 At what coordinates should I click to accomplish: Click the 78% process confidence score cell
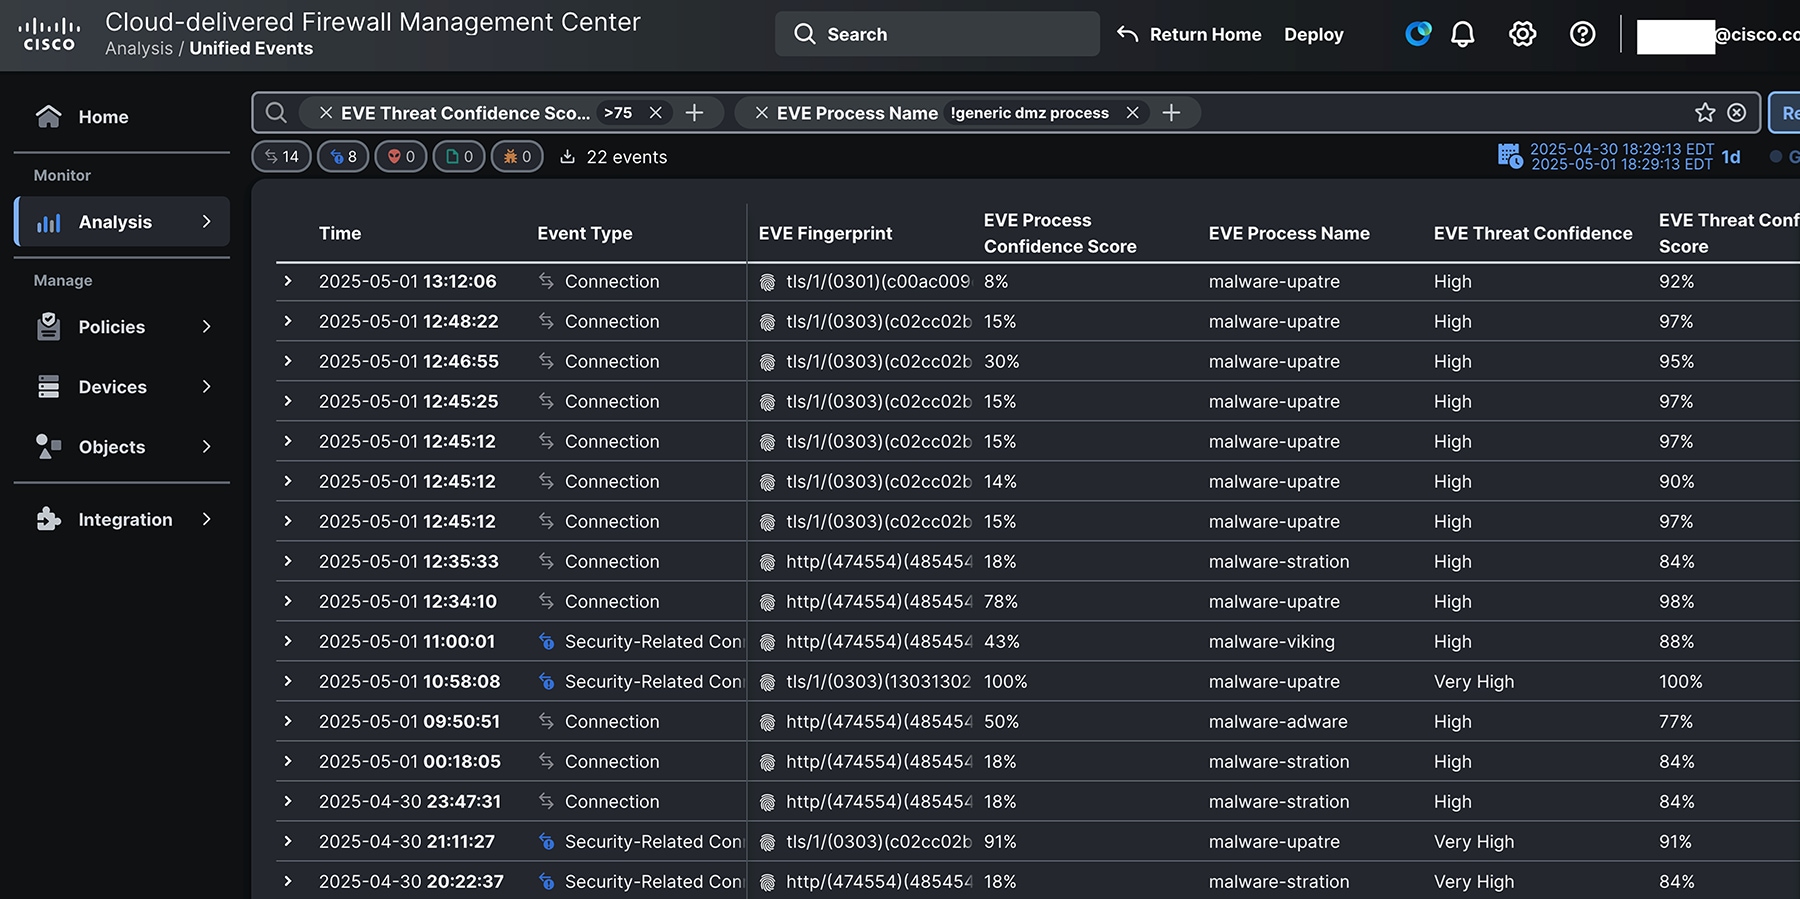tap(1000, 602)
